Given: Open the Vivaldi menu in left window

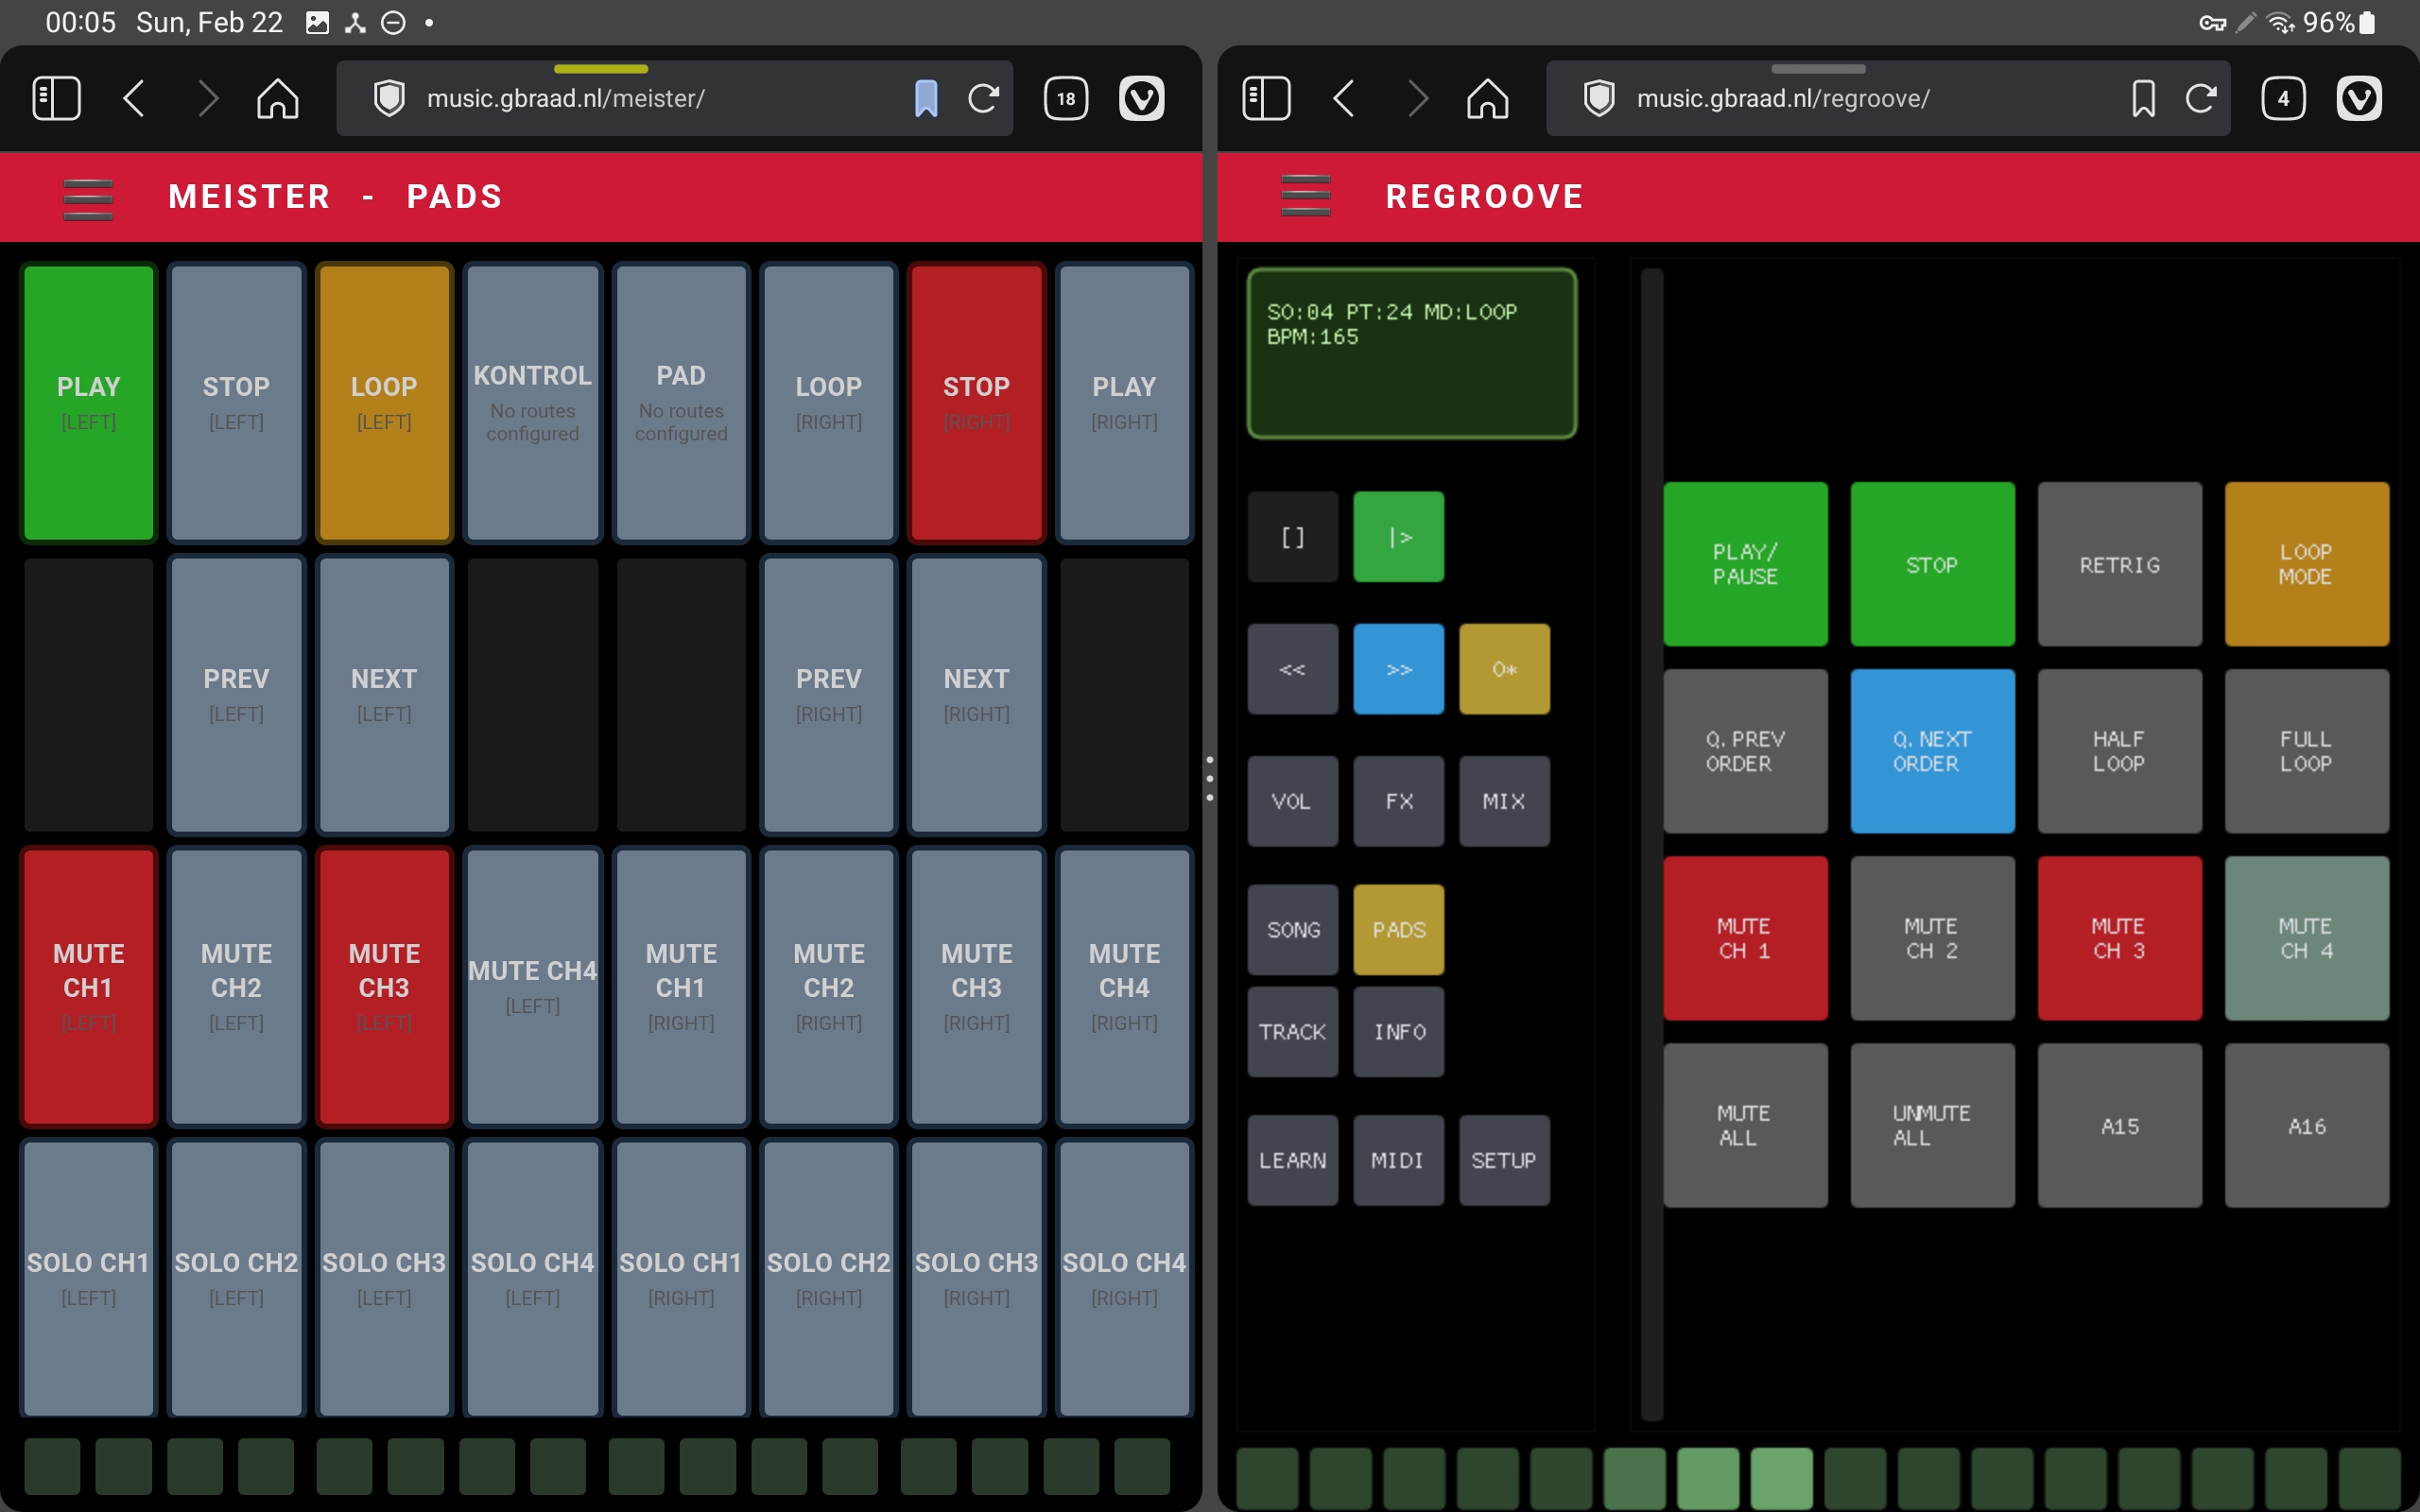Looking at the screenshot, I should pos(1141,98).
